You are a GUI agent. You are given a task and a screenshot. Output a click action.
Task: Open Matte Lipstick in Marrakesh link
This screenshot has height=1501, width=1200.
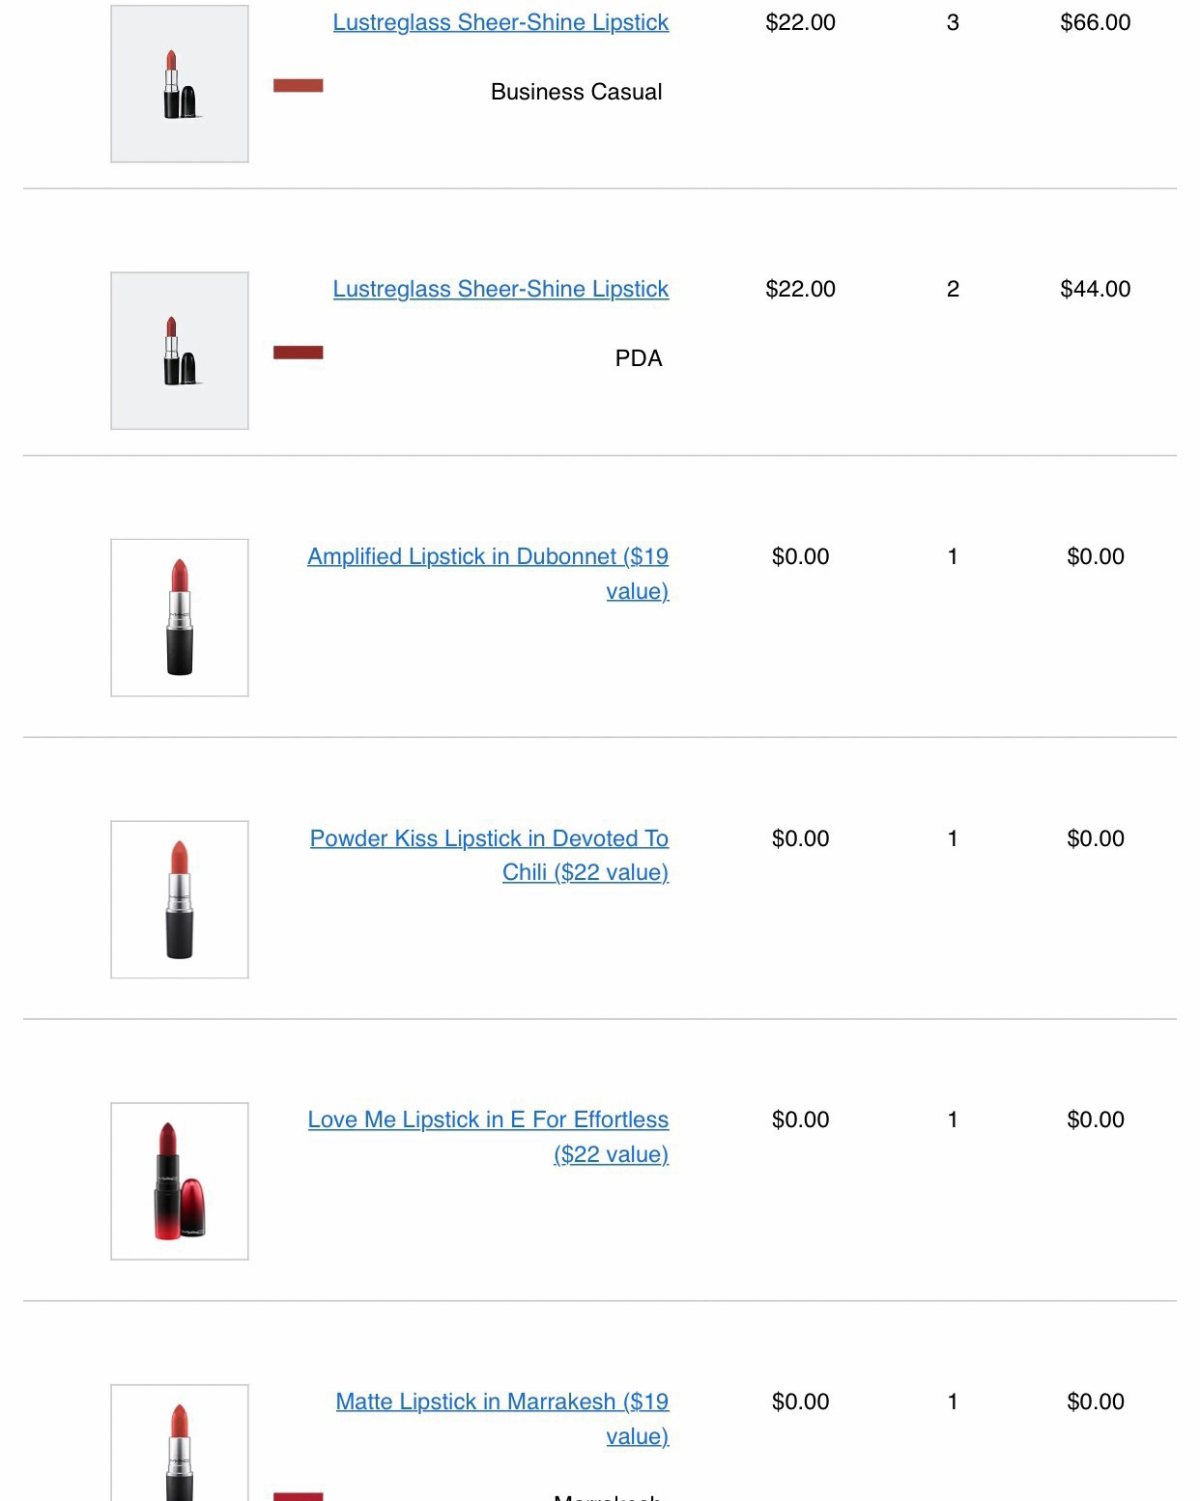click(502, 1418)
